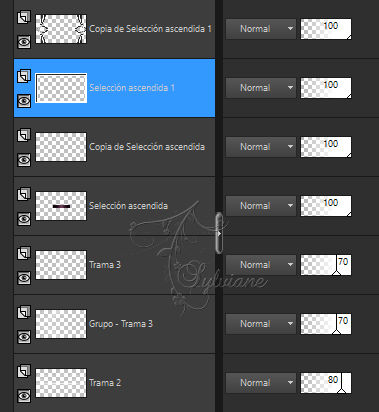Click layer type icon of Grupo - Trama 3

[24, 312]
